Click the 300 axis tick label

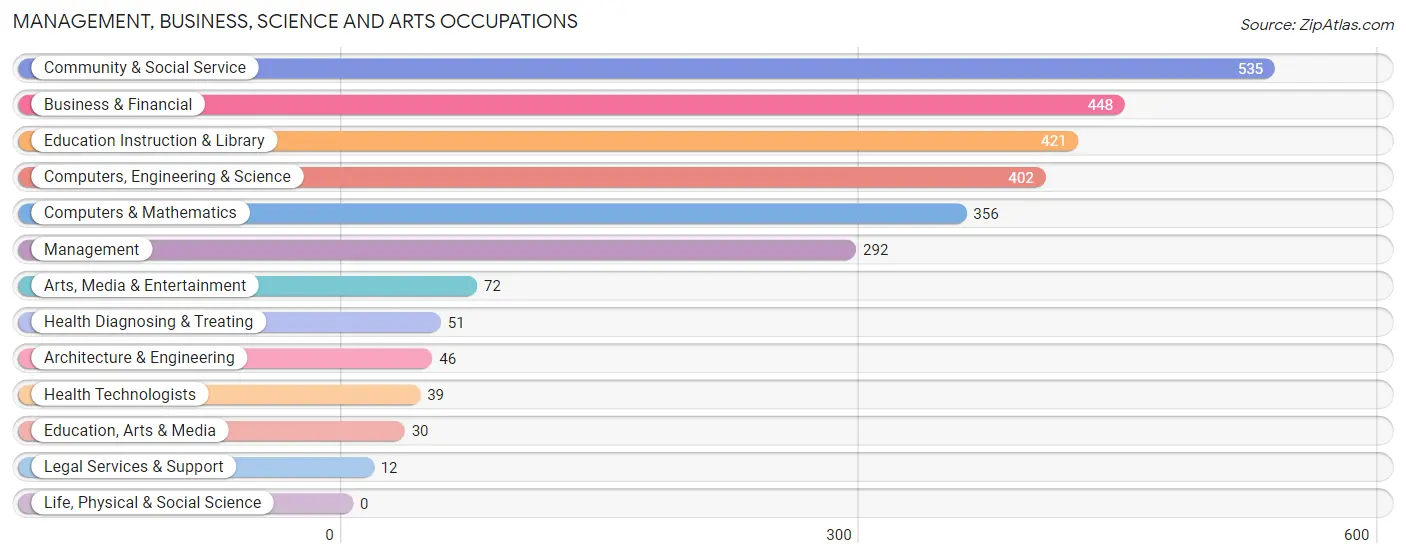[839, 535]
